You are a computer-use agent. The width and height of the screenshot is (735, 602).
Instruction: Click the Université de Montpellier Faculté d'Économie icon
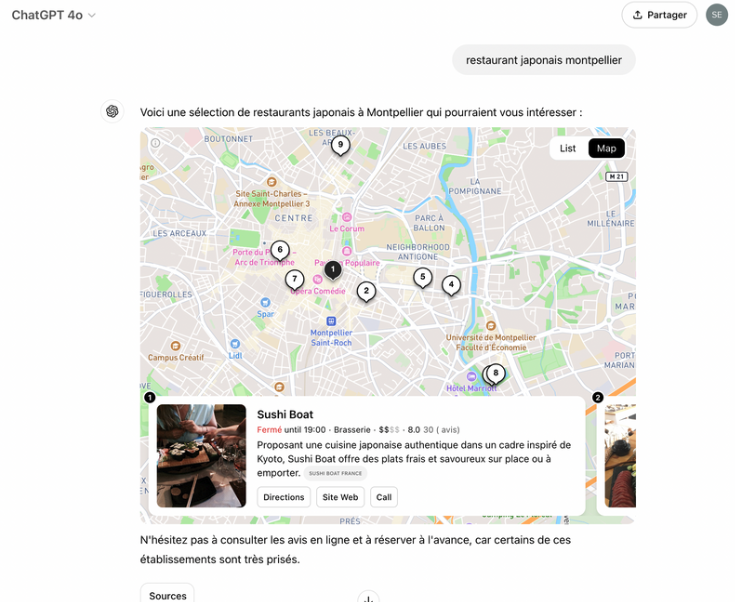(491, 325)
